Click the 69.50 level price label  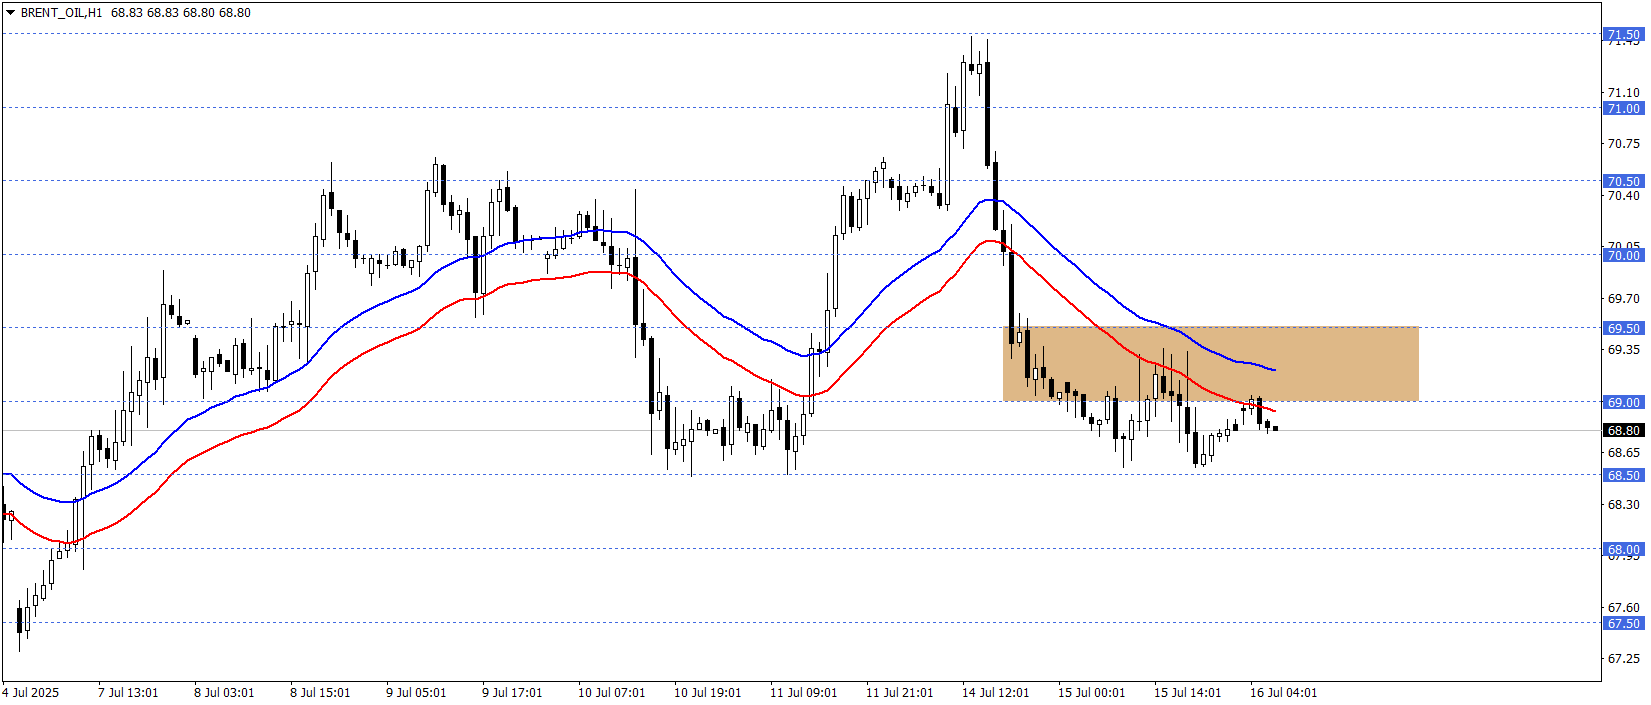(x=1623, y=328)
